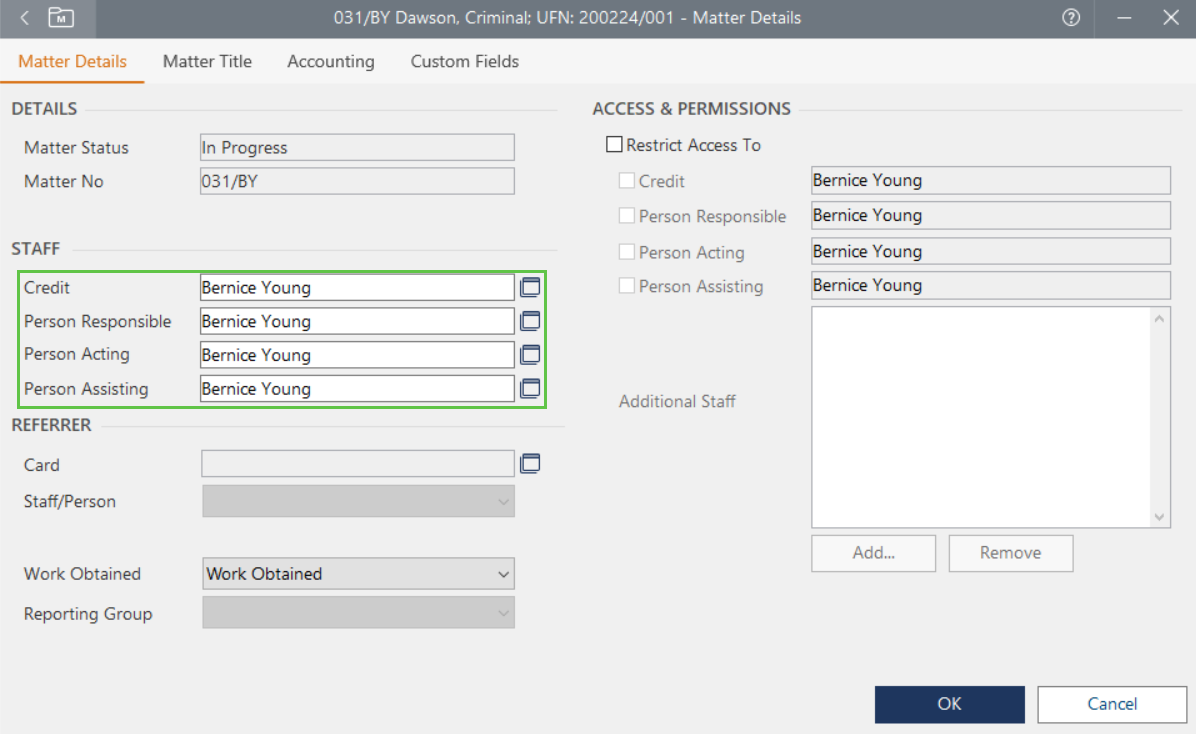Image resolution: width=1196 pixels, height=734 pixels.
Task: Open lookup icon beside Person Acting field
Action: click(530, 355)
